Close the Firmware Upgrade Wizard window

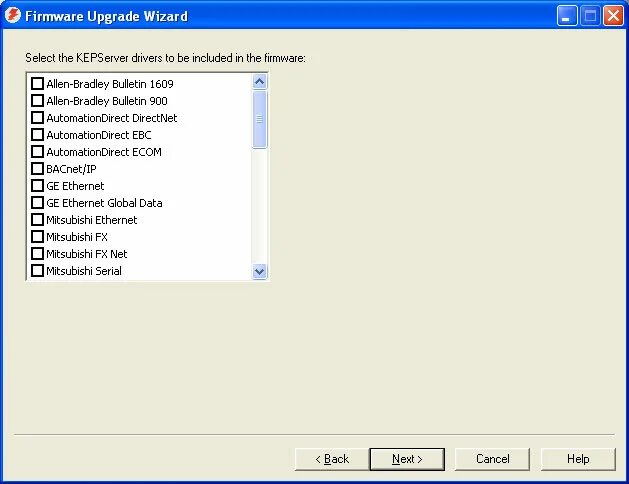click(613, 16)
